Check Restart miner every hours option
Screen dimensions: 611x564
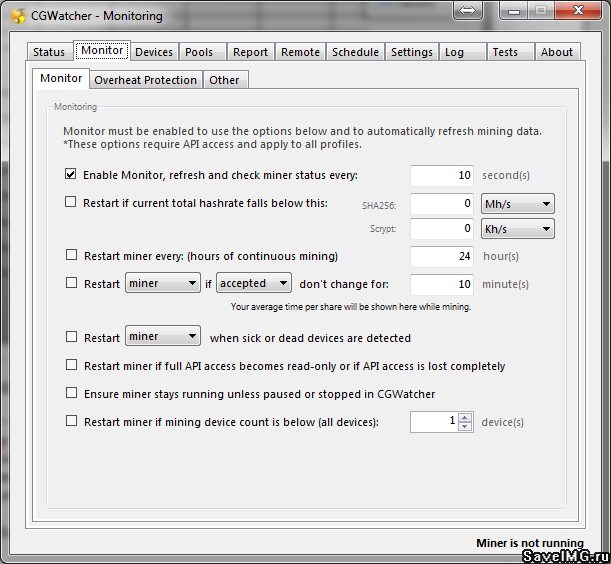coord(71,255)
